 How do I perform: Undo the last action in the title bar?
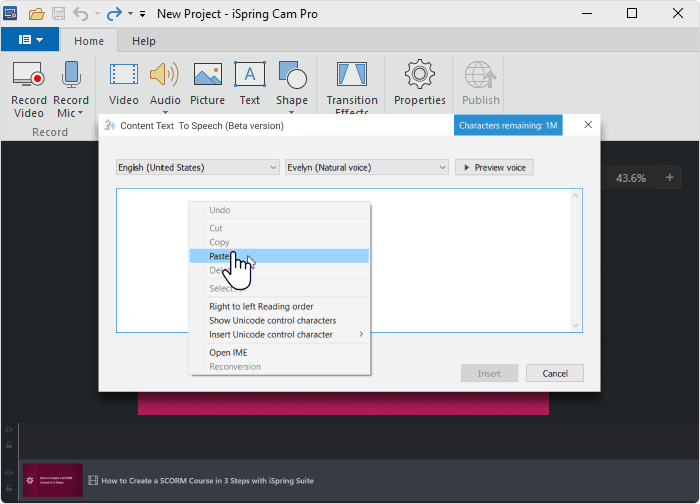coord(81,14)
